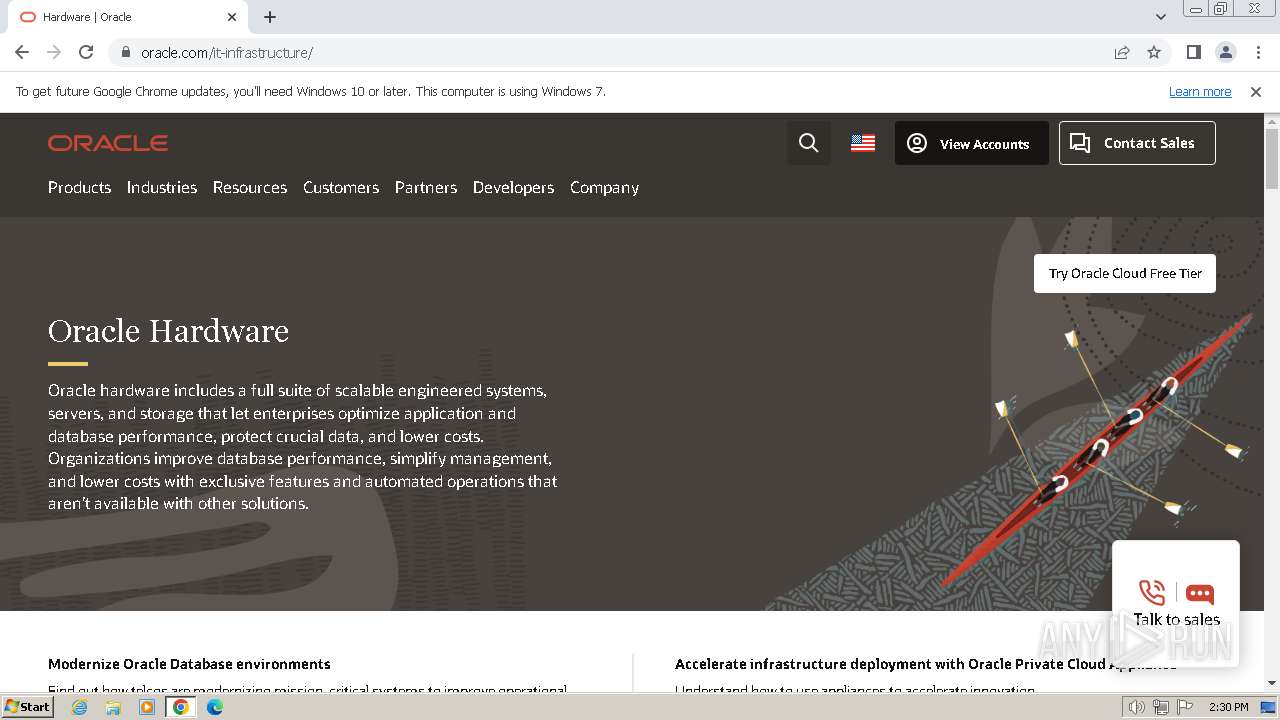Click the browser forward arrow

[x=54, y=52]
